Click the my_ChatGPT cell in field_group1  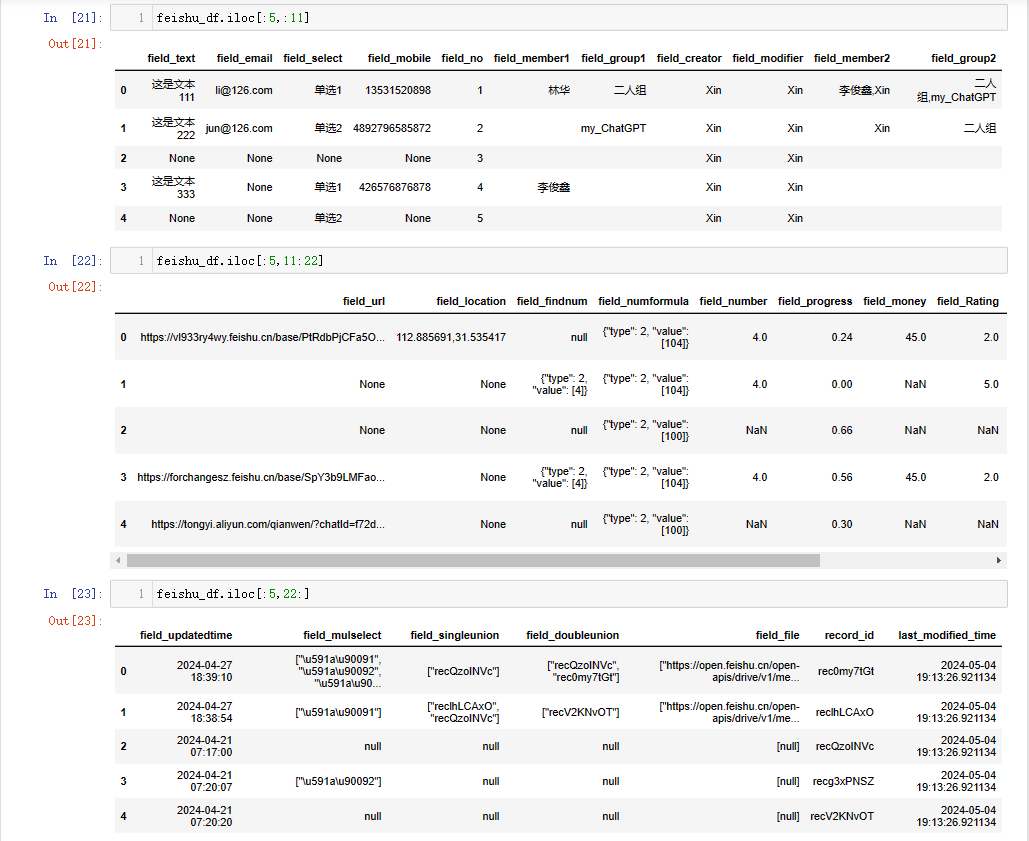tap(614, 128)
